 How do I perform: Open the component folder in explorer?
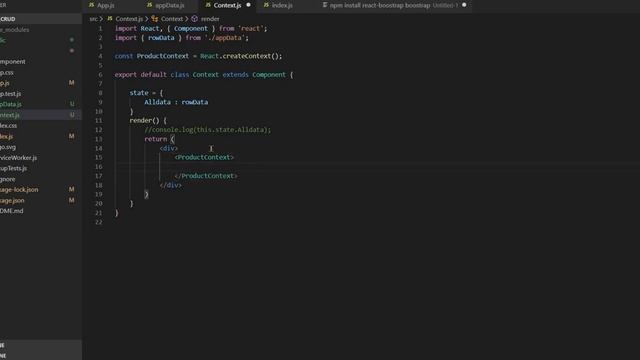tap(41, 62)
